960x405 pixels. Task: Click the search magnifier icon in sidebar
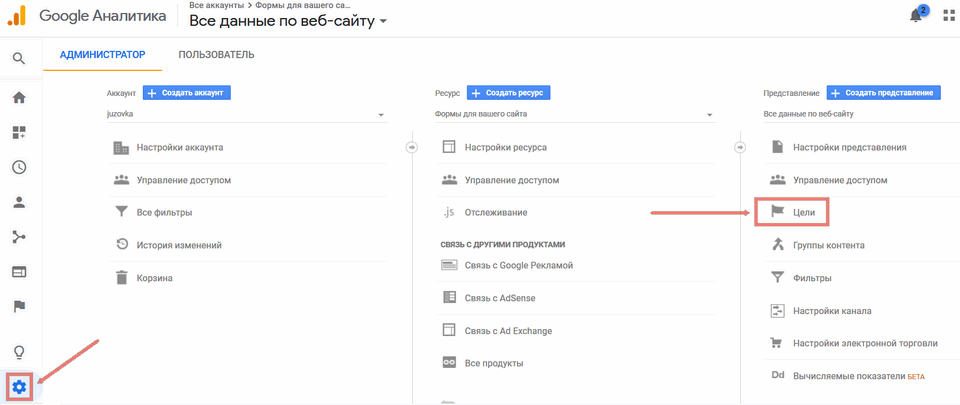pyautogui.click(x=18, y=58)
